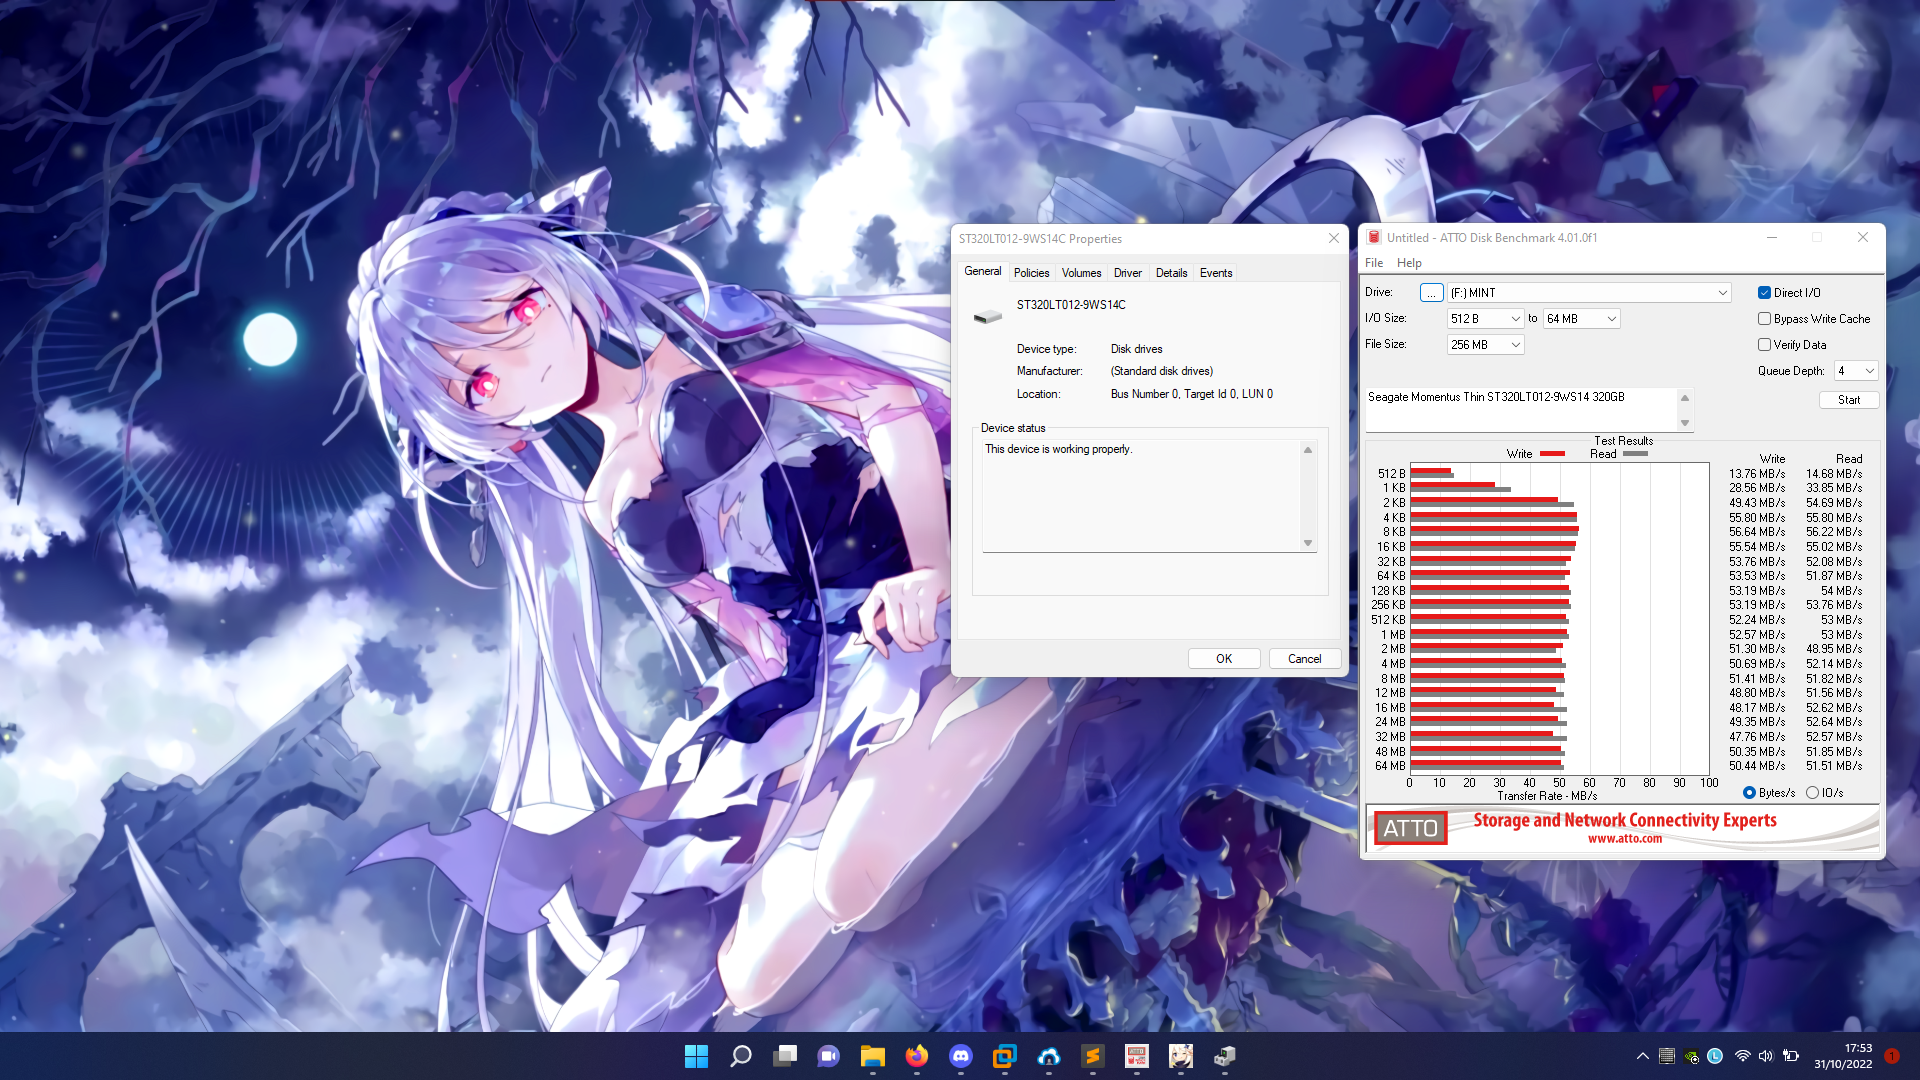Close the ST320LT012 Properties dialog
Image resolution: width=1920 pixels, height=1080 pixels.
pos(1333,238)
